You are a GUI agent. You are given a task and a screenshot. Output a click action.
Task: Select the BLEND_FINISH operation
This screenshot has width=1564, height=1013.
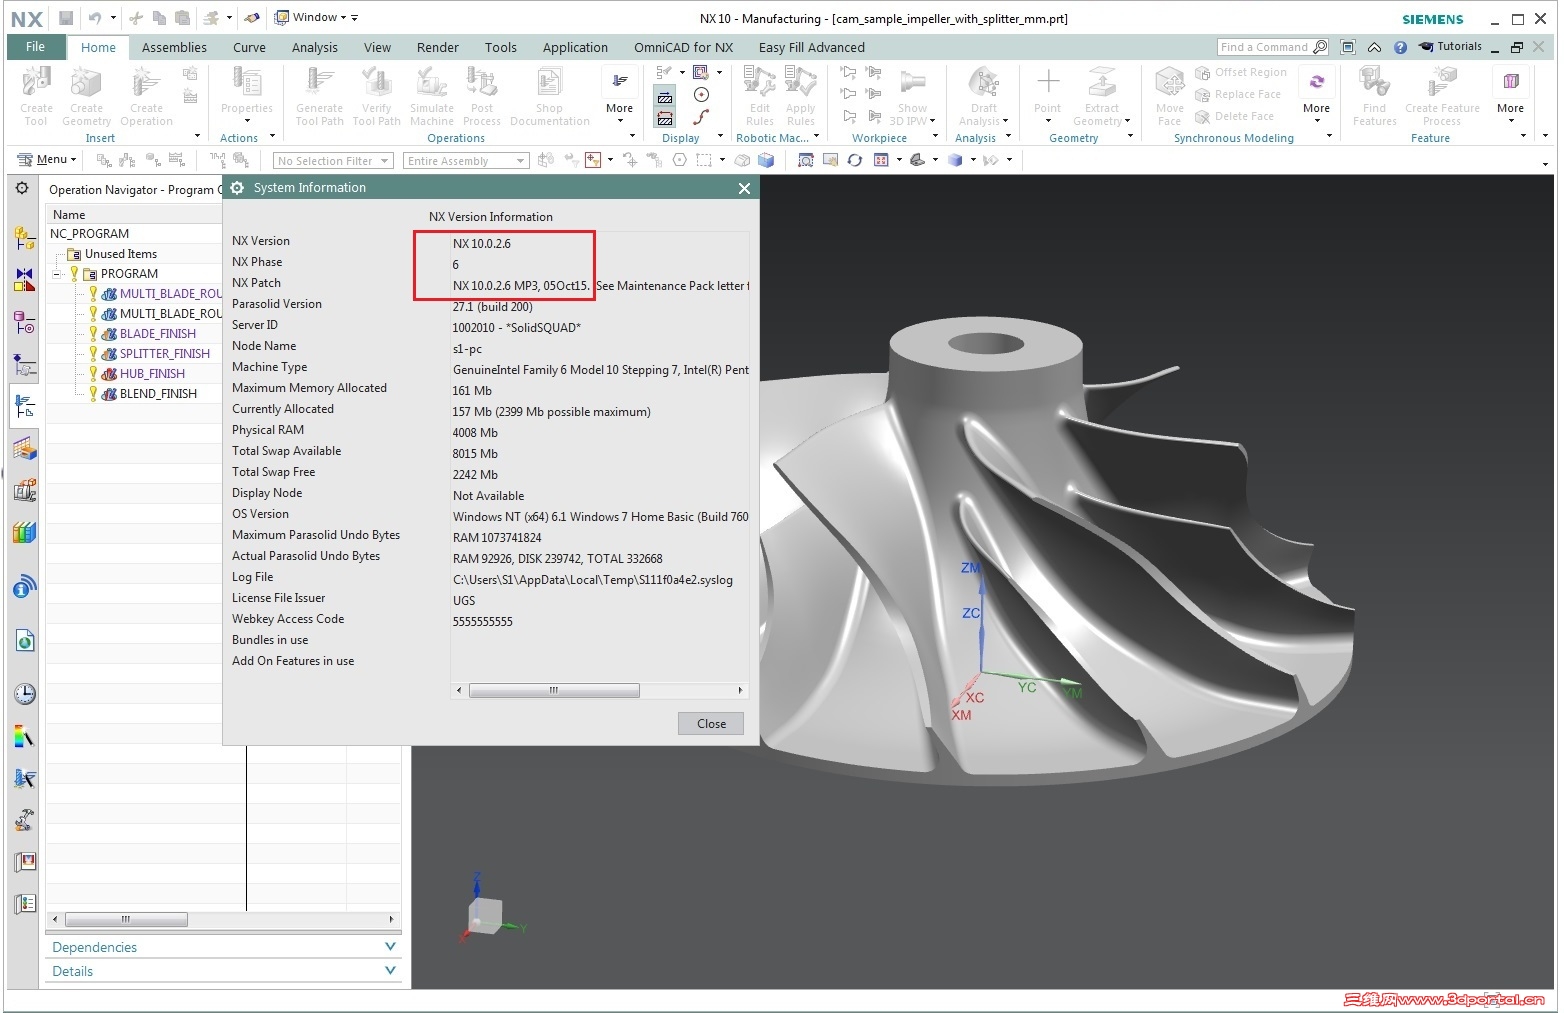[x=158, y=394]
